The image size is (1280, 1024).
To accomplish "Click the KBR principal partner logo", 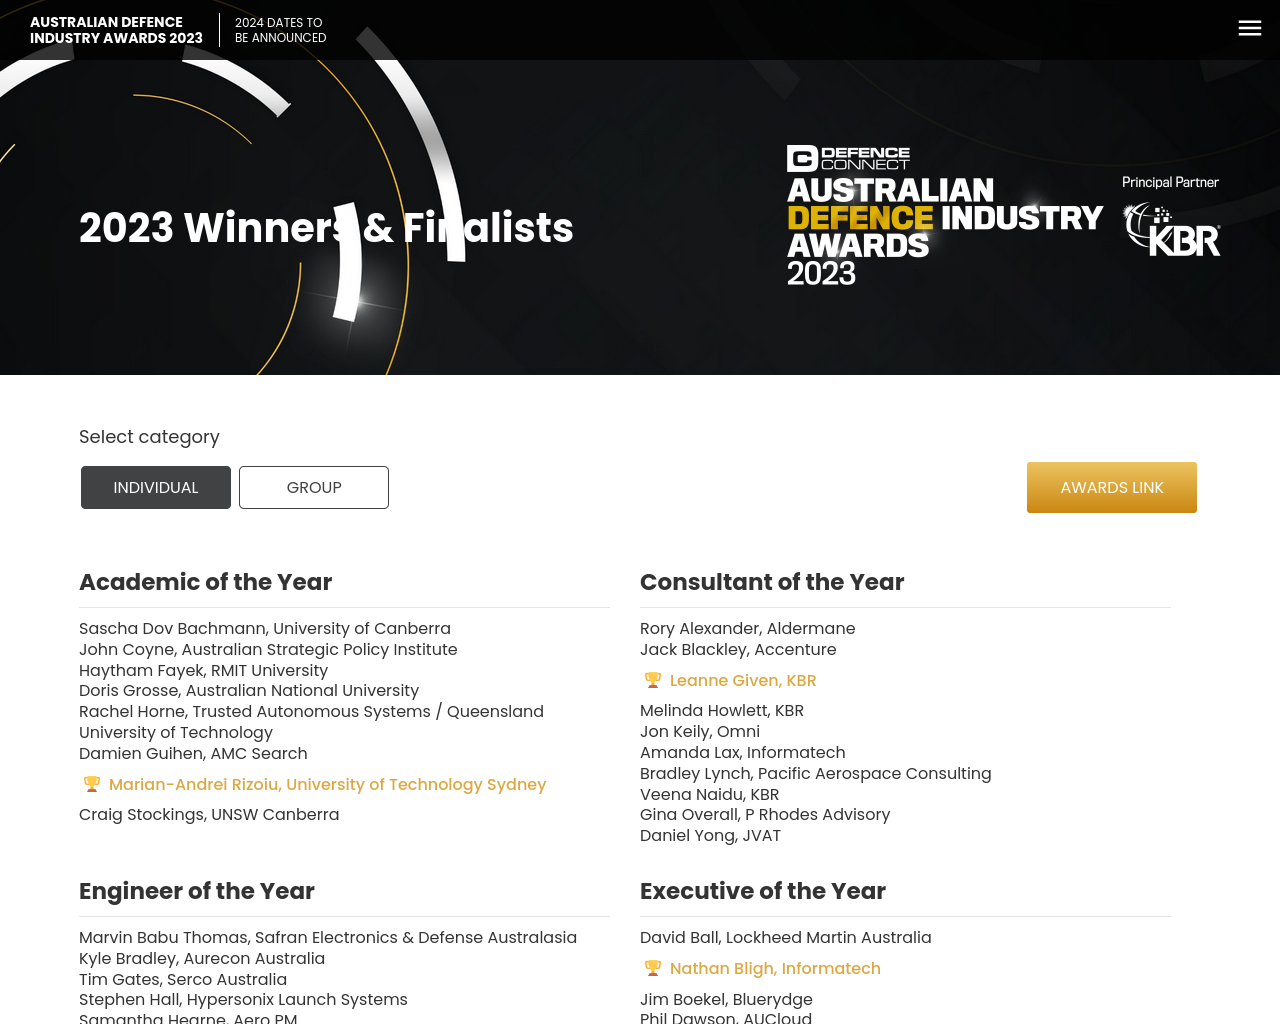I will [1171, 229].
